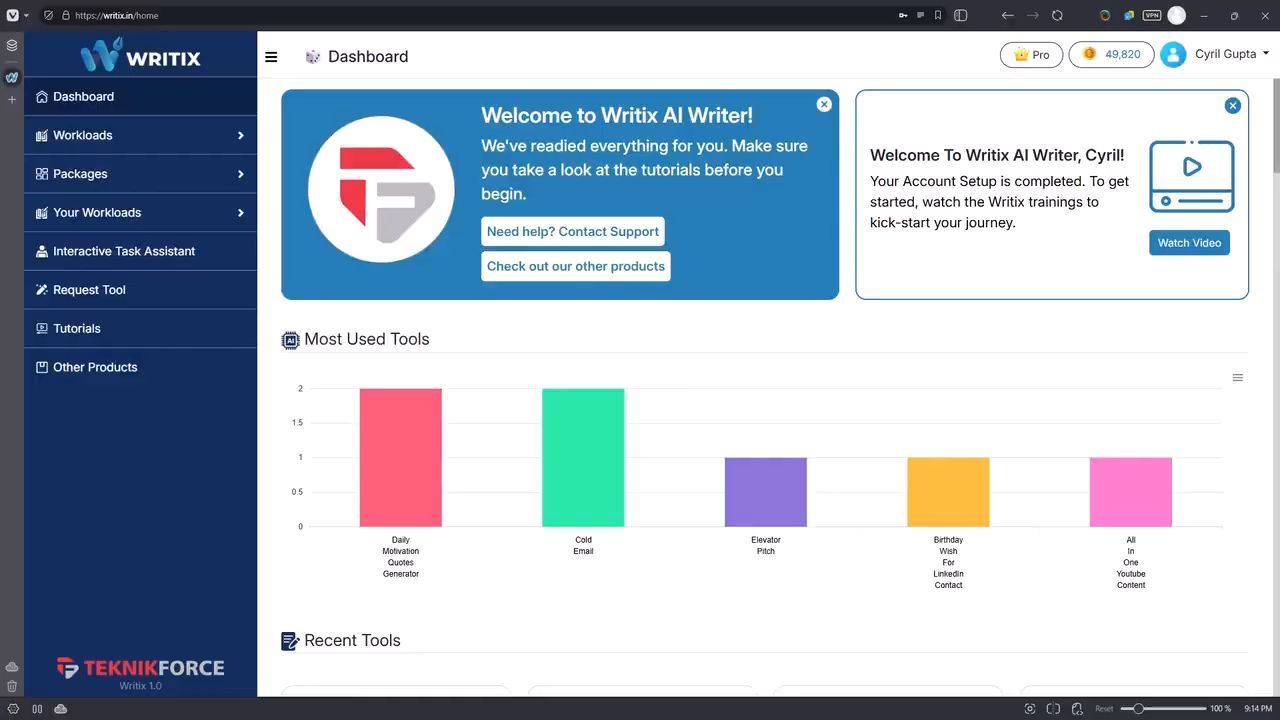
Task: Click the Writix web panel icon in browser sidebar
Action: point(12,77)
